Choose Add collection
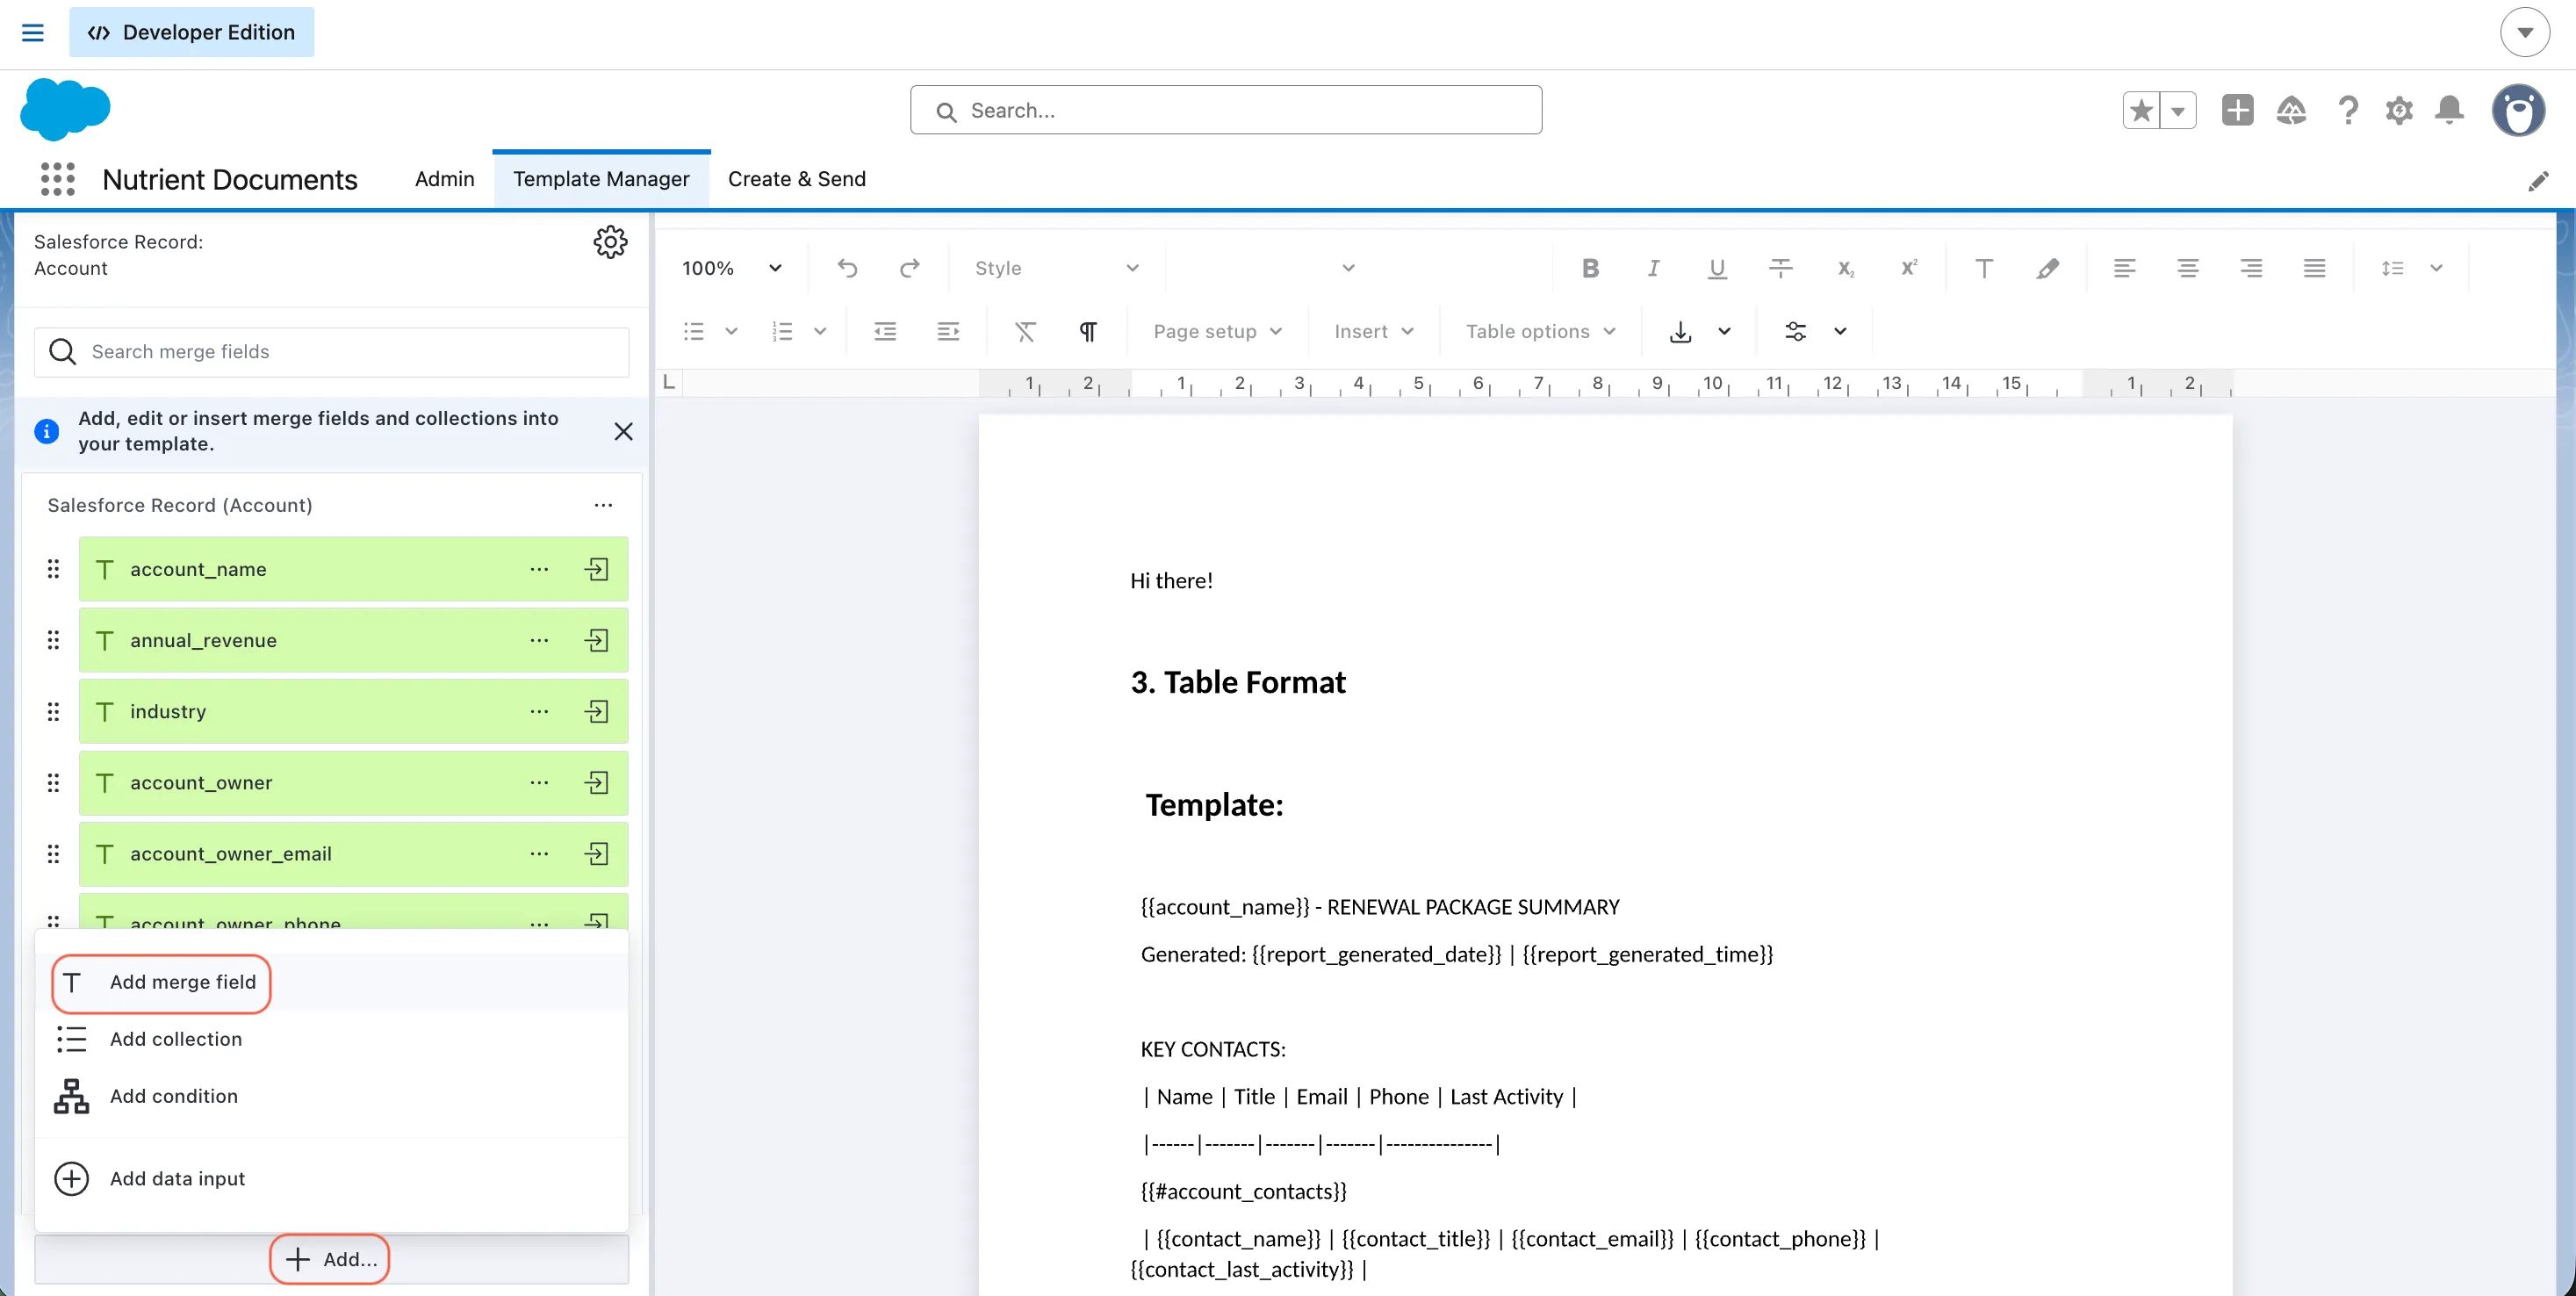 coord(332,1040)
